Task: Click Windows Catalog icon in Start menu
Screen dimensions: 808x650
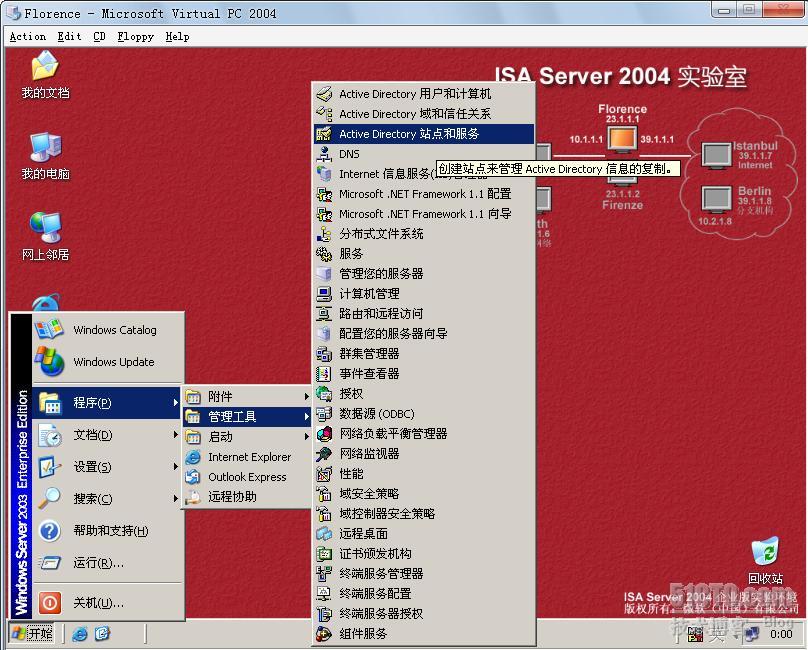Action: [49, 329]
